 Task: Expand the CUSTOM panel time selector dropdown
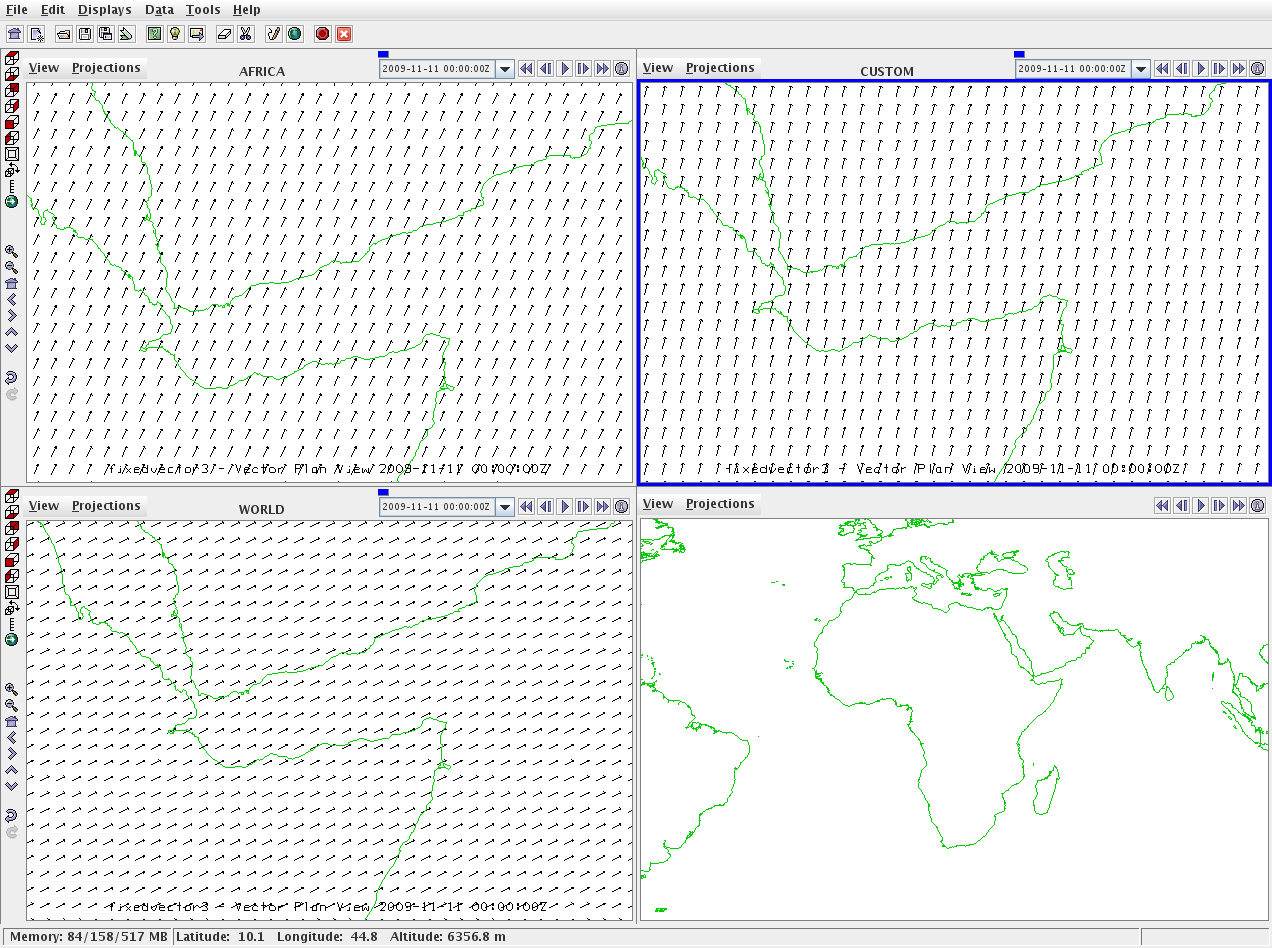pyautogui.click(x=1140, y=69)
